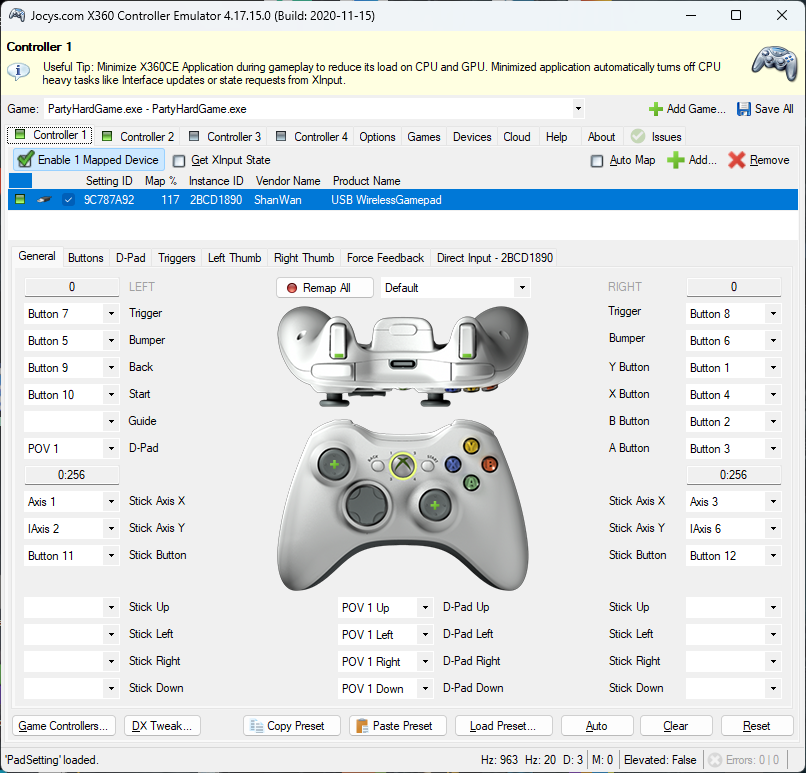Click the red X Remove icon
The height and width of the screenshot is (773, 806).
tap(736, 160)
